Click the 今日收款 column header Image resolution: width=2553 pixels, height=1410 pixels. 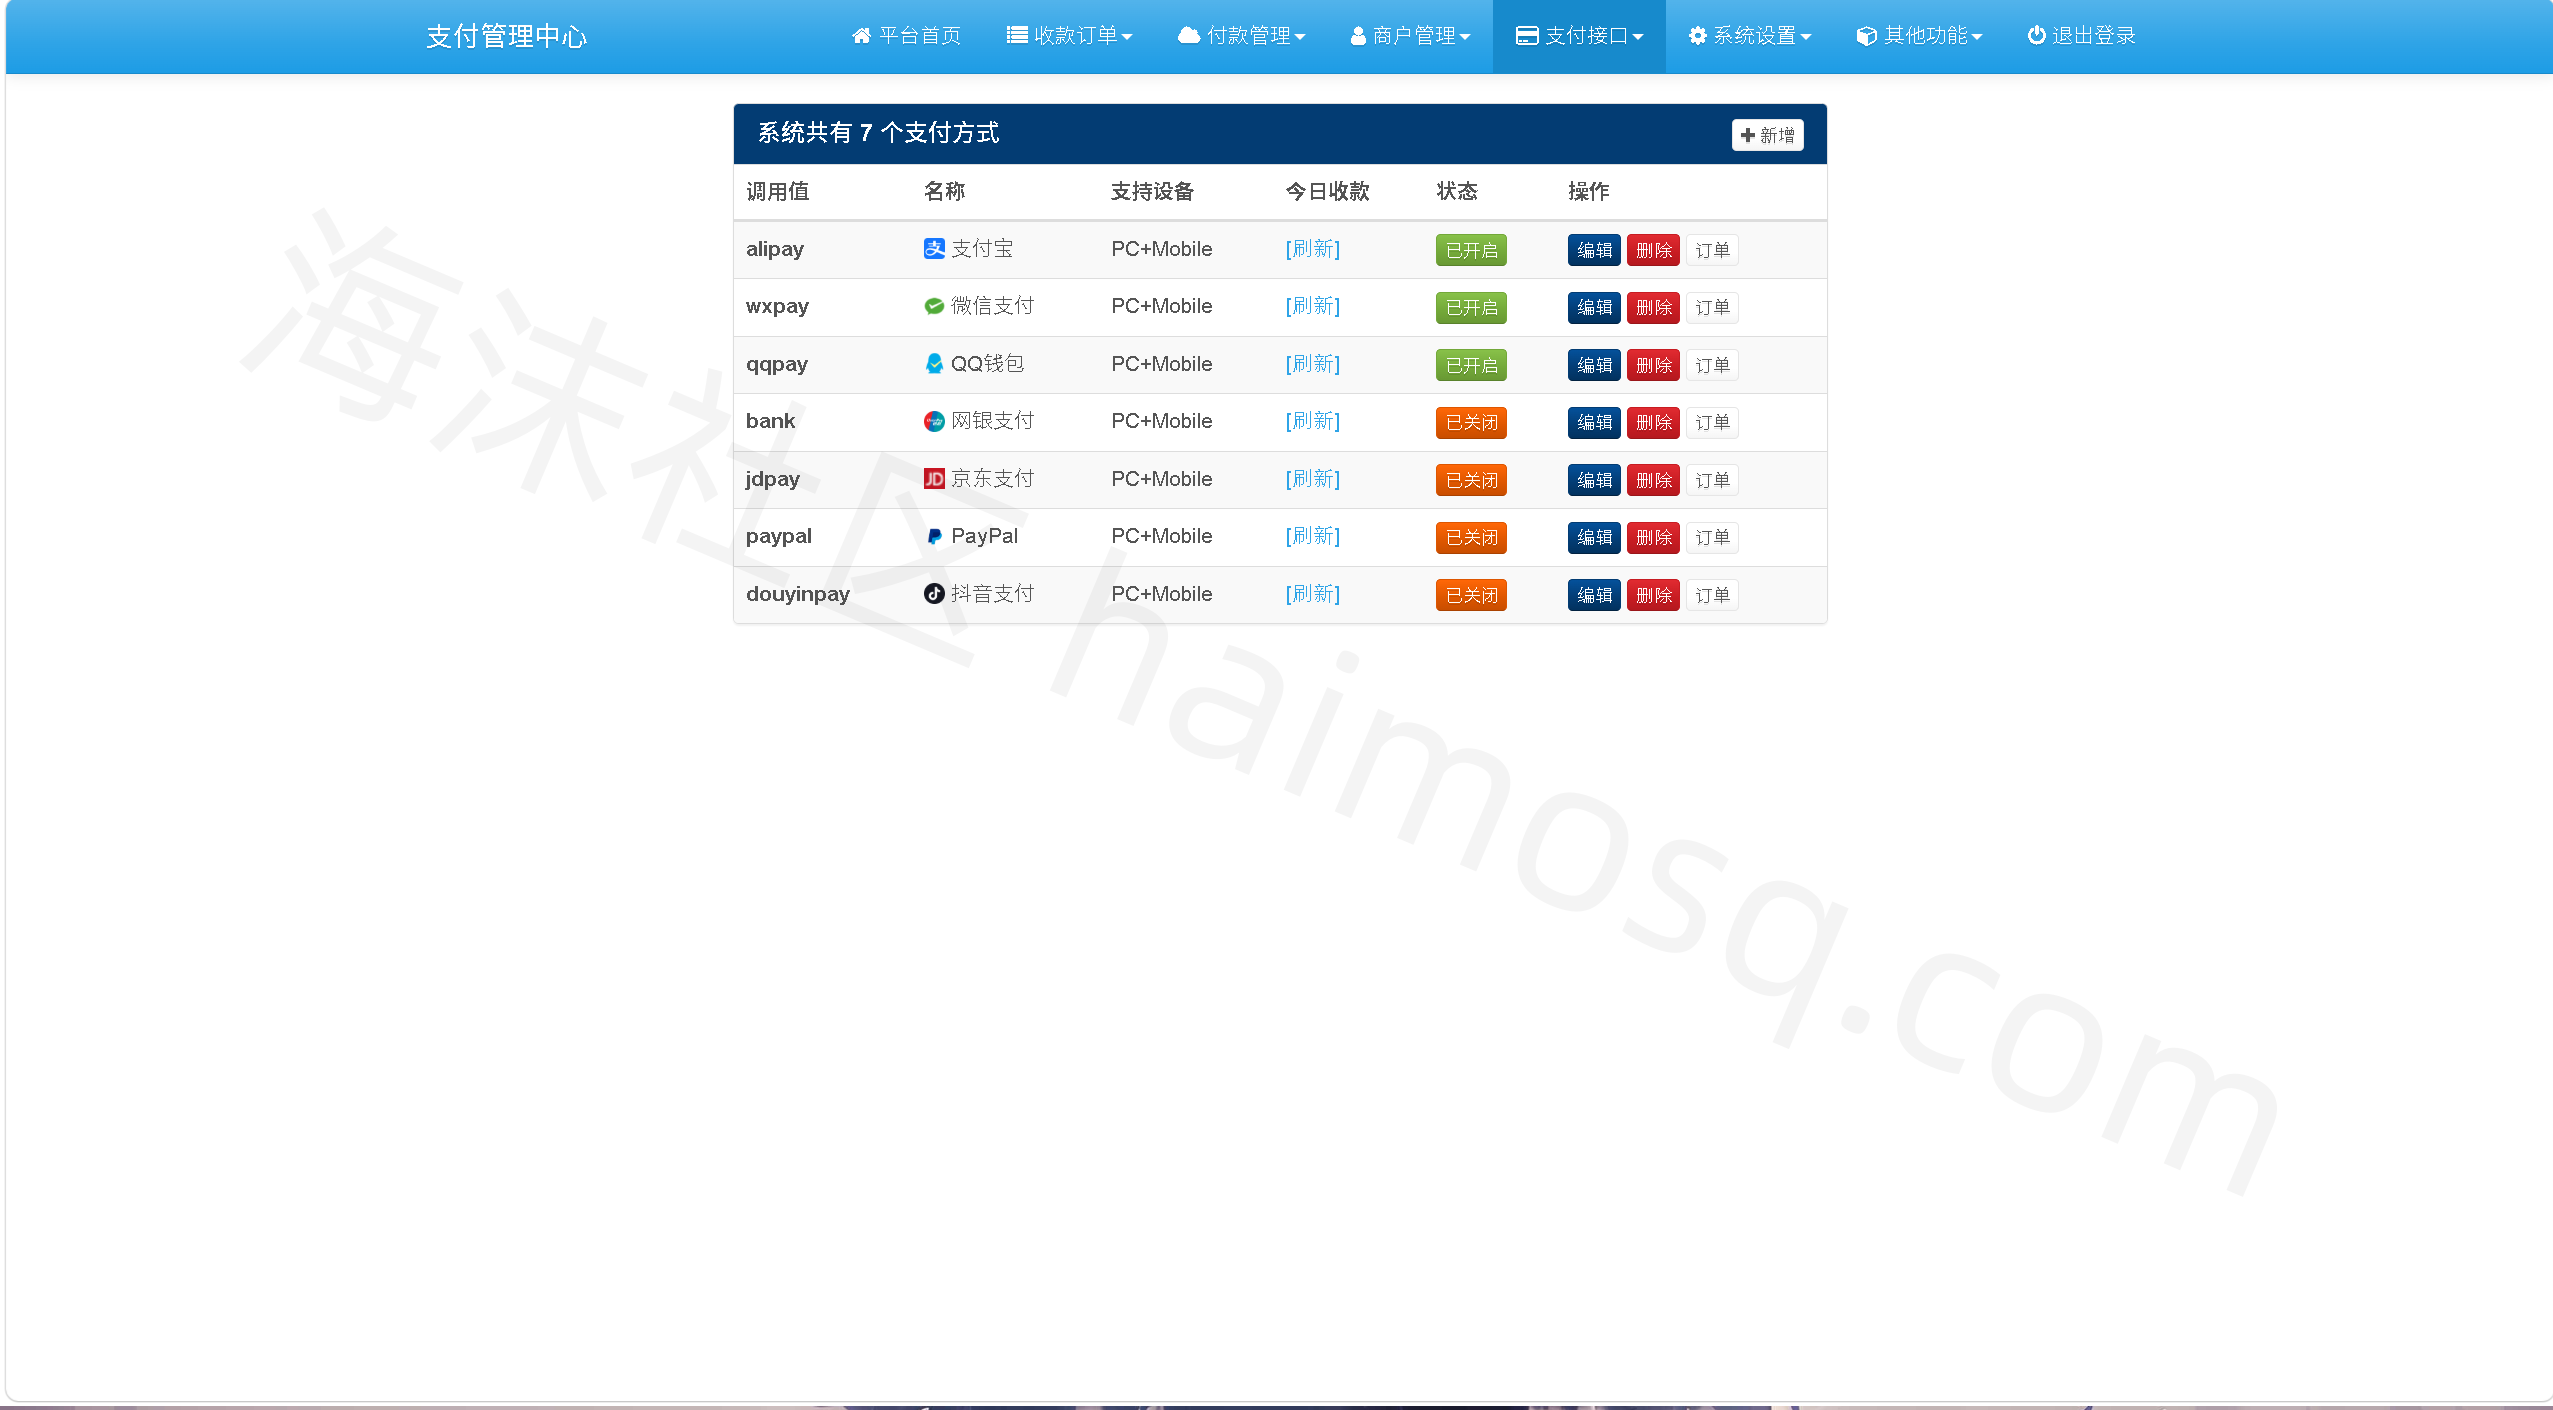point(1327,191)
